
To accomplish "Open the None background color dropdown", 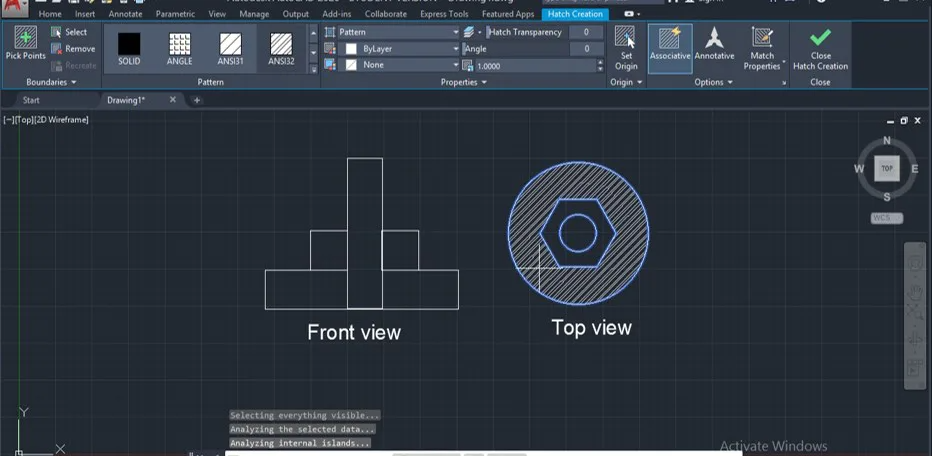I will 456,65.
